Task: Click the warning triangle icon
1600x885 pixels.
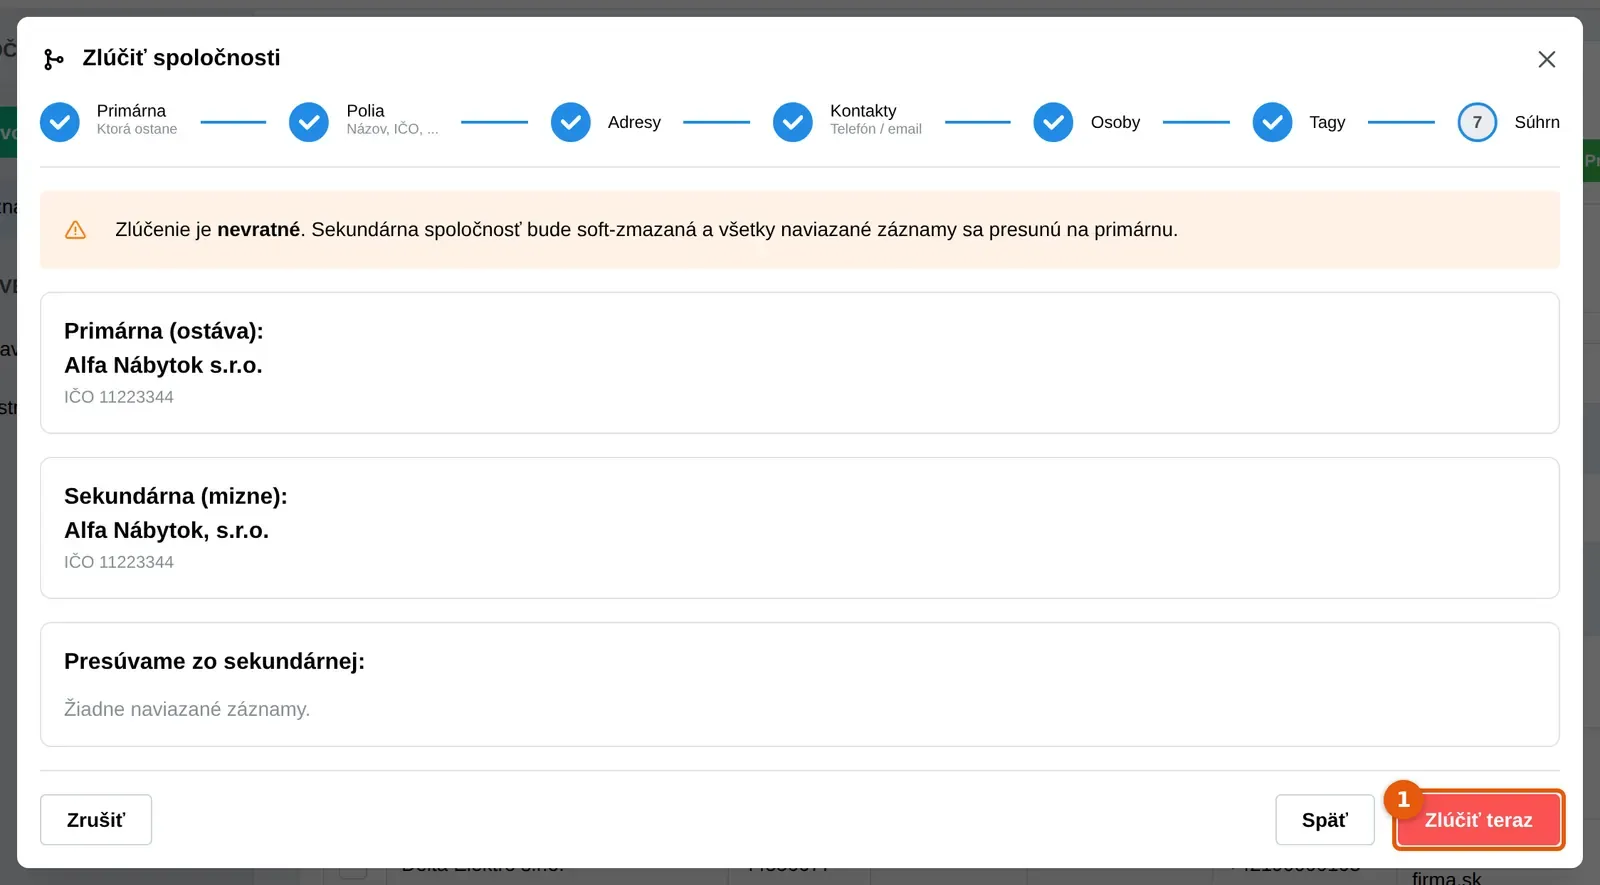Action: tap(75, 230)
